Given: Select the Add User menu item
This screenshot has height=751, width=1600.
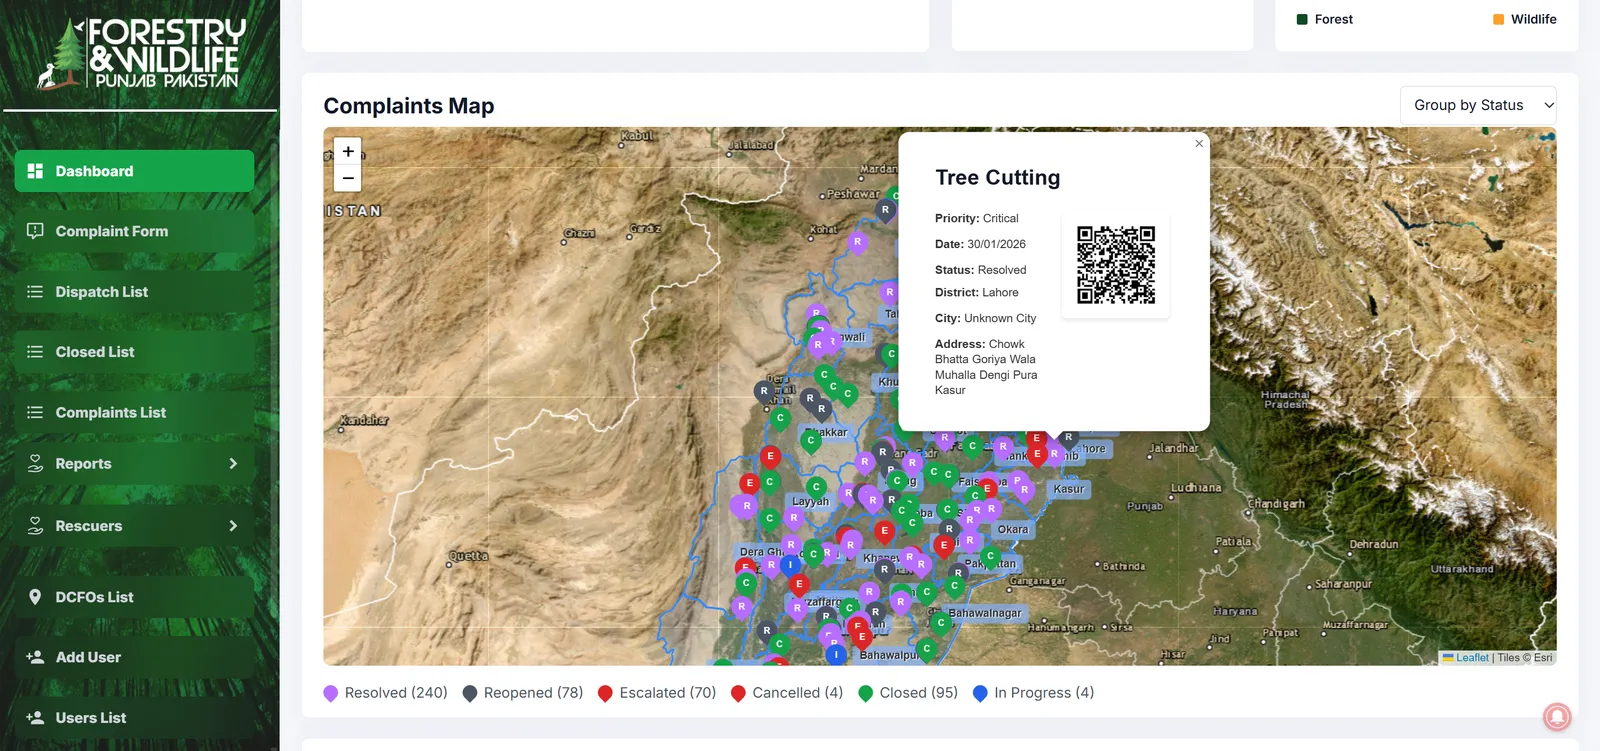Looking at the screenshot, I should (x=134, y=657).
